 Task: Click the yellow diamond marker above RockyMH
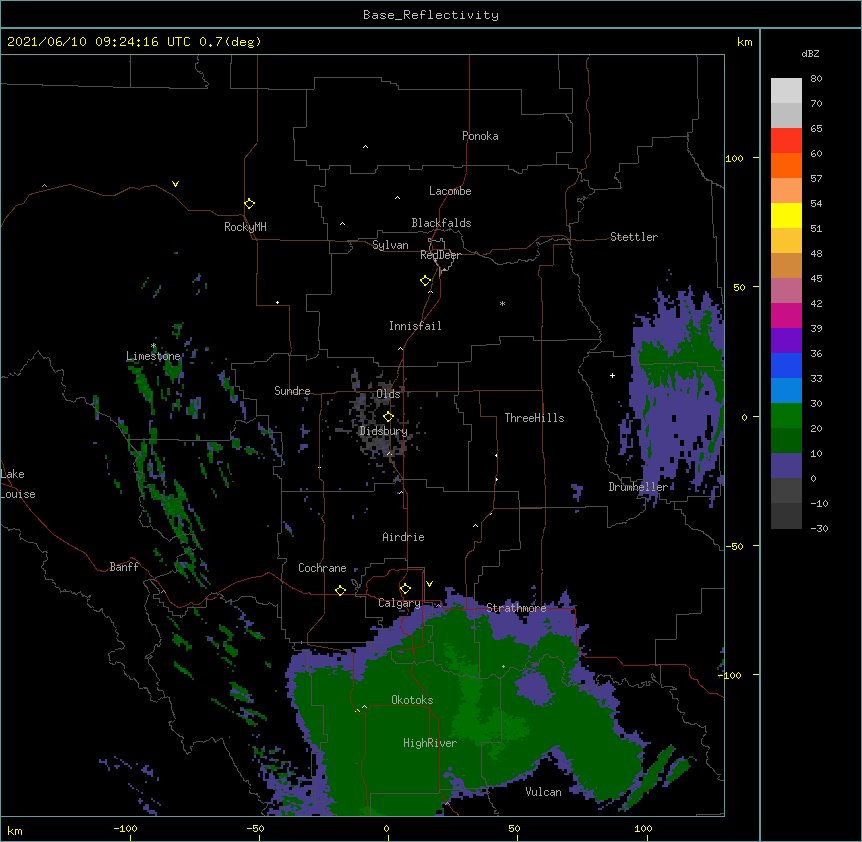250,203
